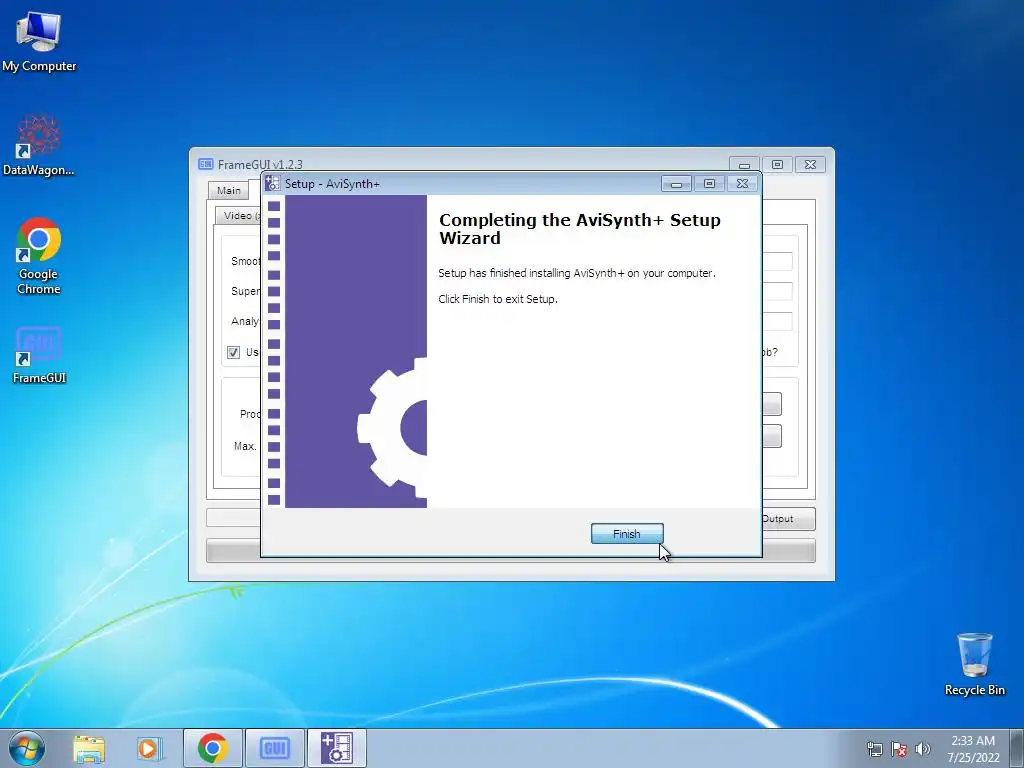Screen dimensions: 1024x768
Task: Open Windows Explorer from the taskbar
Action: (89, 748)
